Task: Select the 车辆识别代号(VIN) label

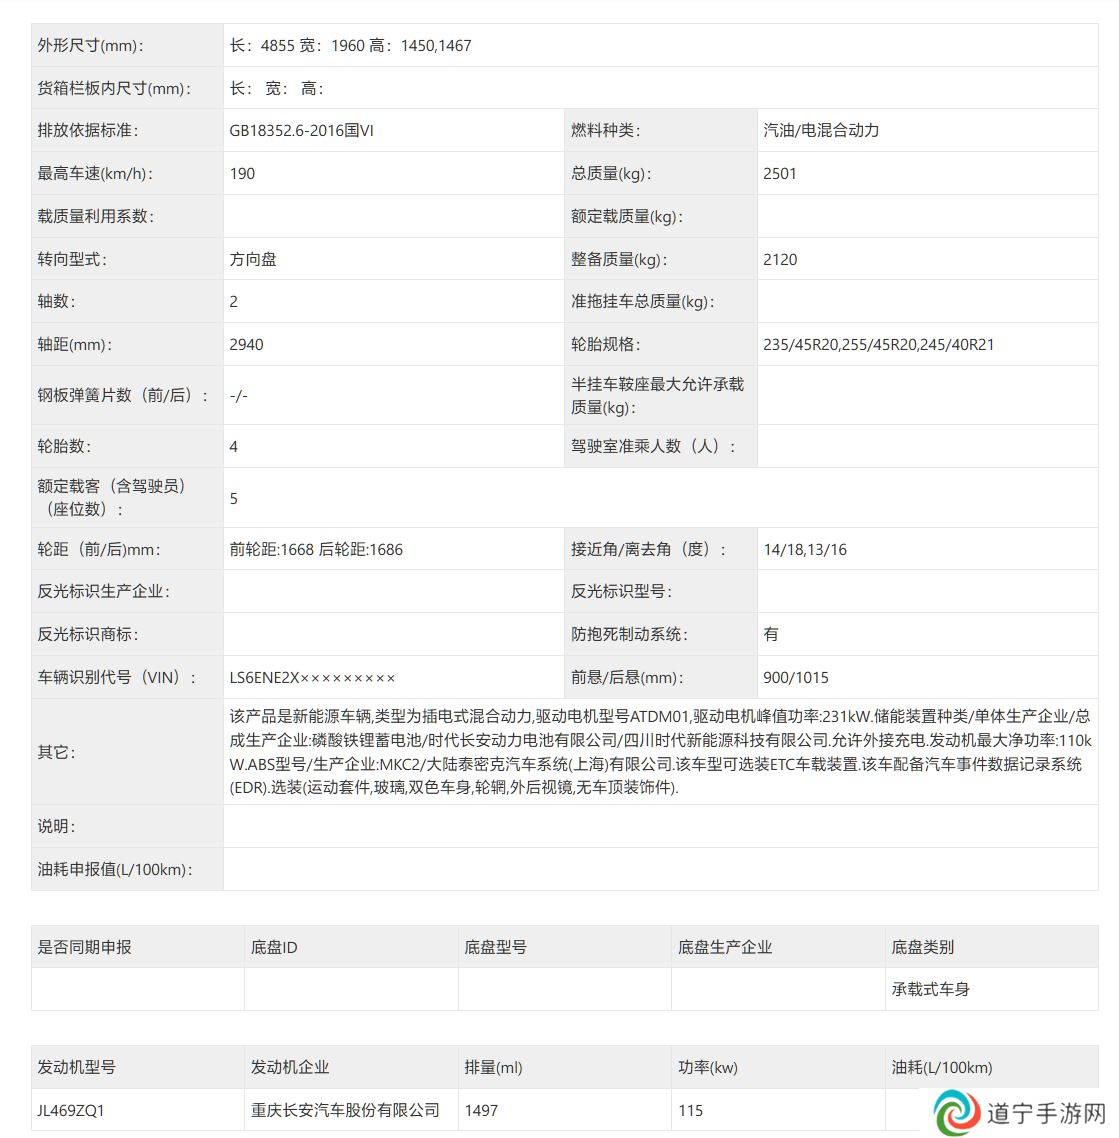Action: (117, 678)
